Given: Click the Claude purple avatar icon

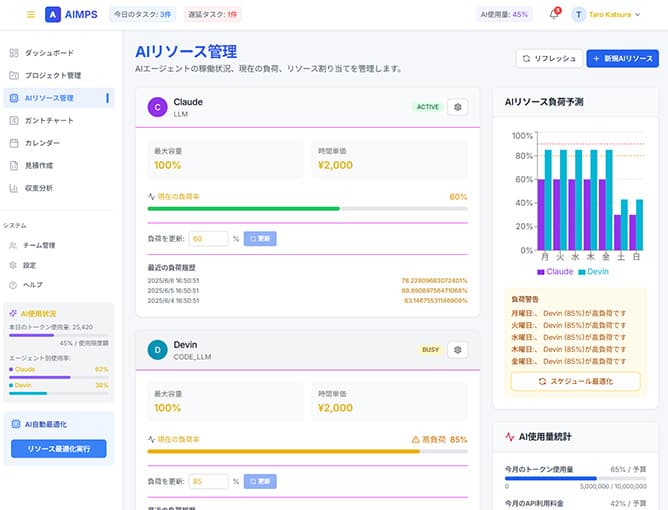Looking at the screenshot, I should (x=157, y=107).
